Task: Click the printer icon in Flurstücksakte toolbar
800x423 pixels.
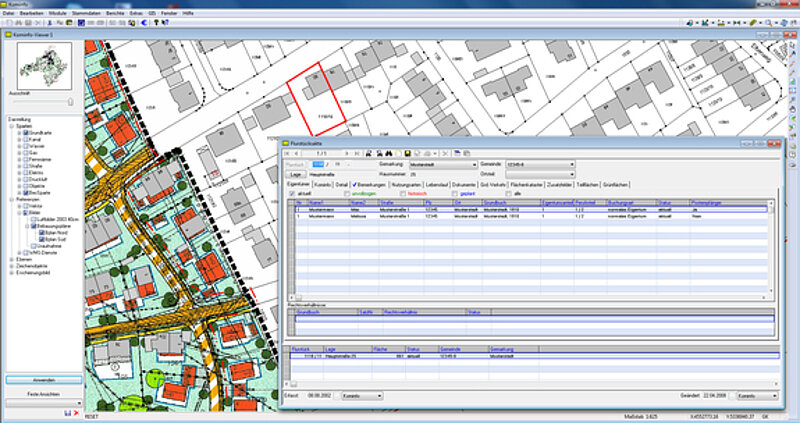Action: [427, 154]
